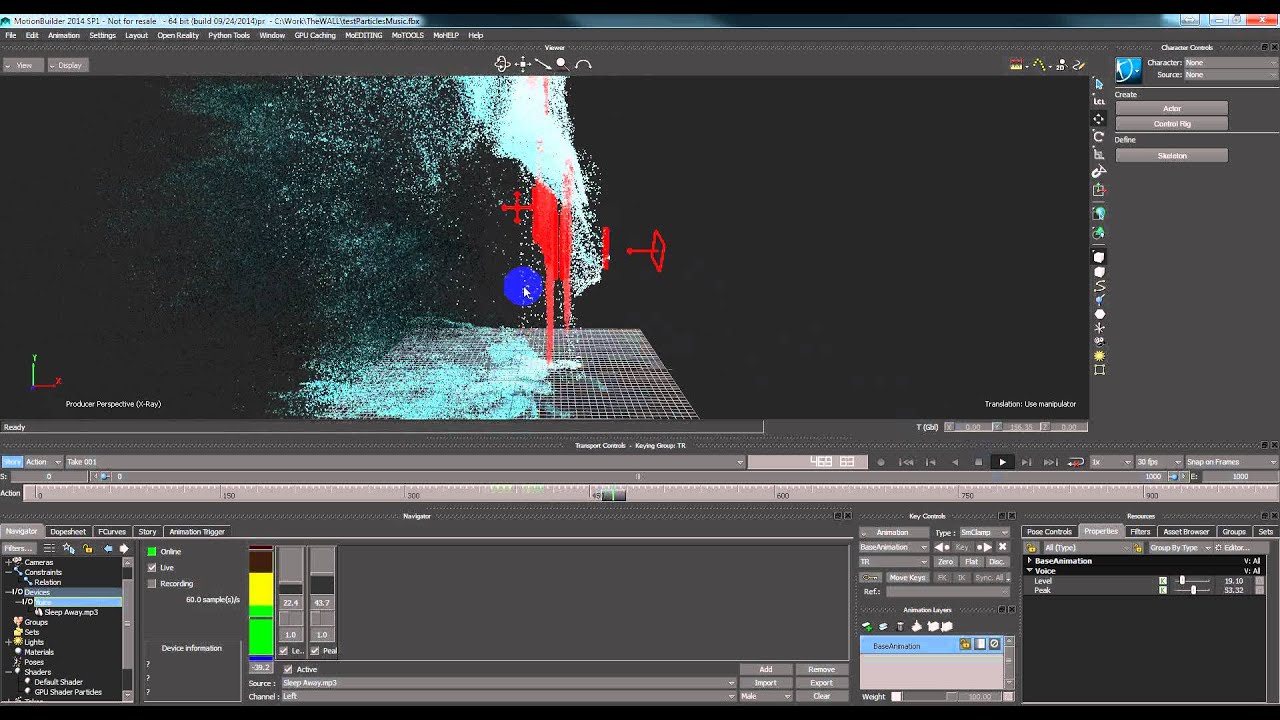Activate the rotate manipulator tool
This screenshot has width=1280, height=720.
pos(1099,137)
